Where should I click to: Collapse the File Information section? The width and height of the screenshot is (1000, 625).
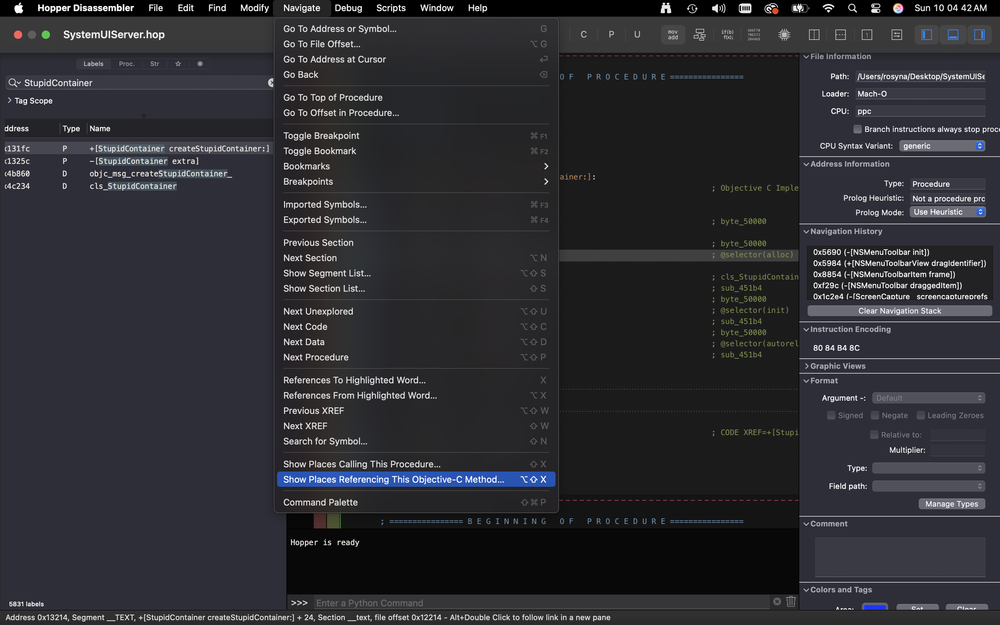pos(806,57)
